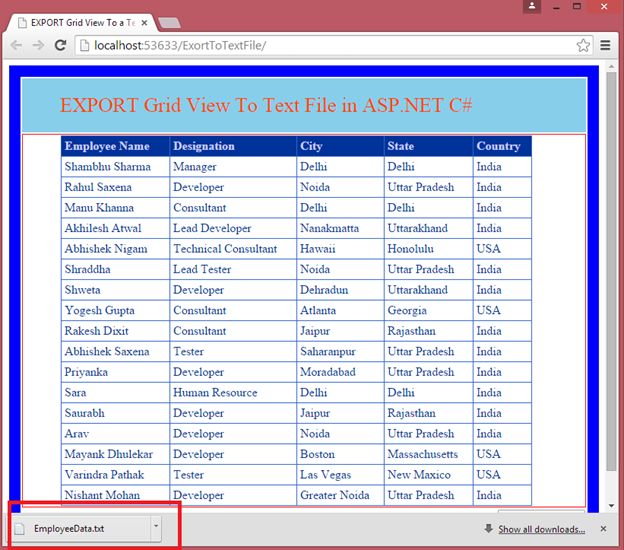The height and width of the screenshot is (550, 624).
Task: Minimize the Chrome window
Action: [x=556, y=6]
